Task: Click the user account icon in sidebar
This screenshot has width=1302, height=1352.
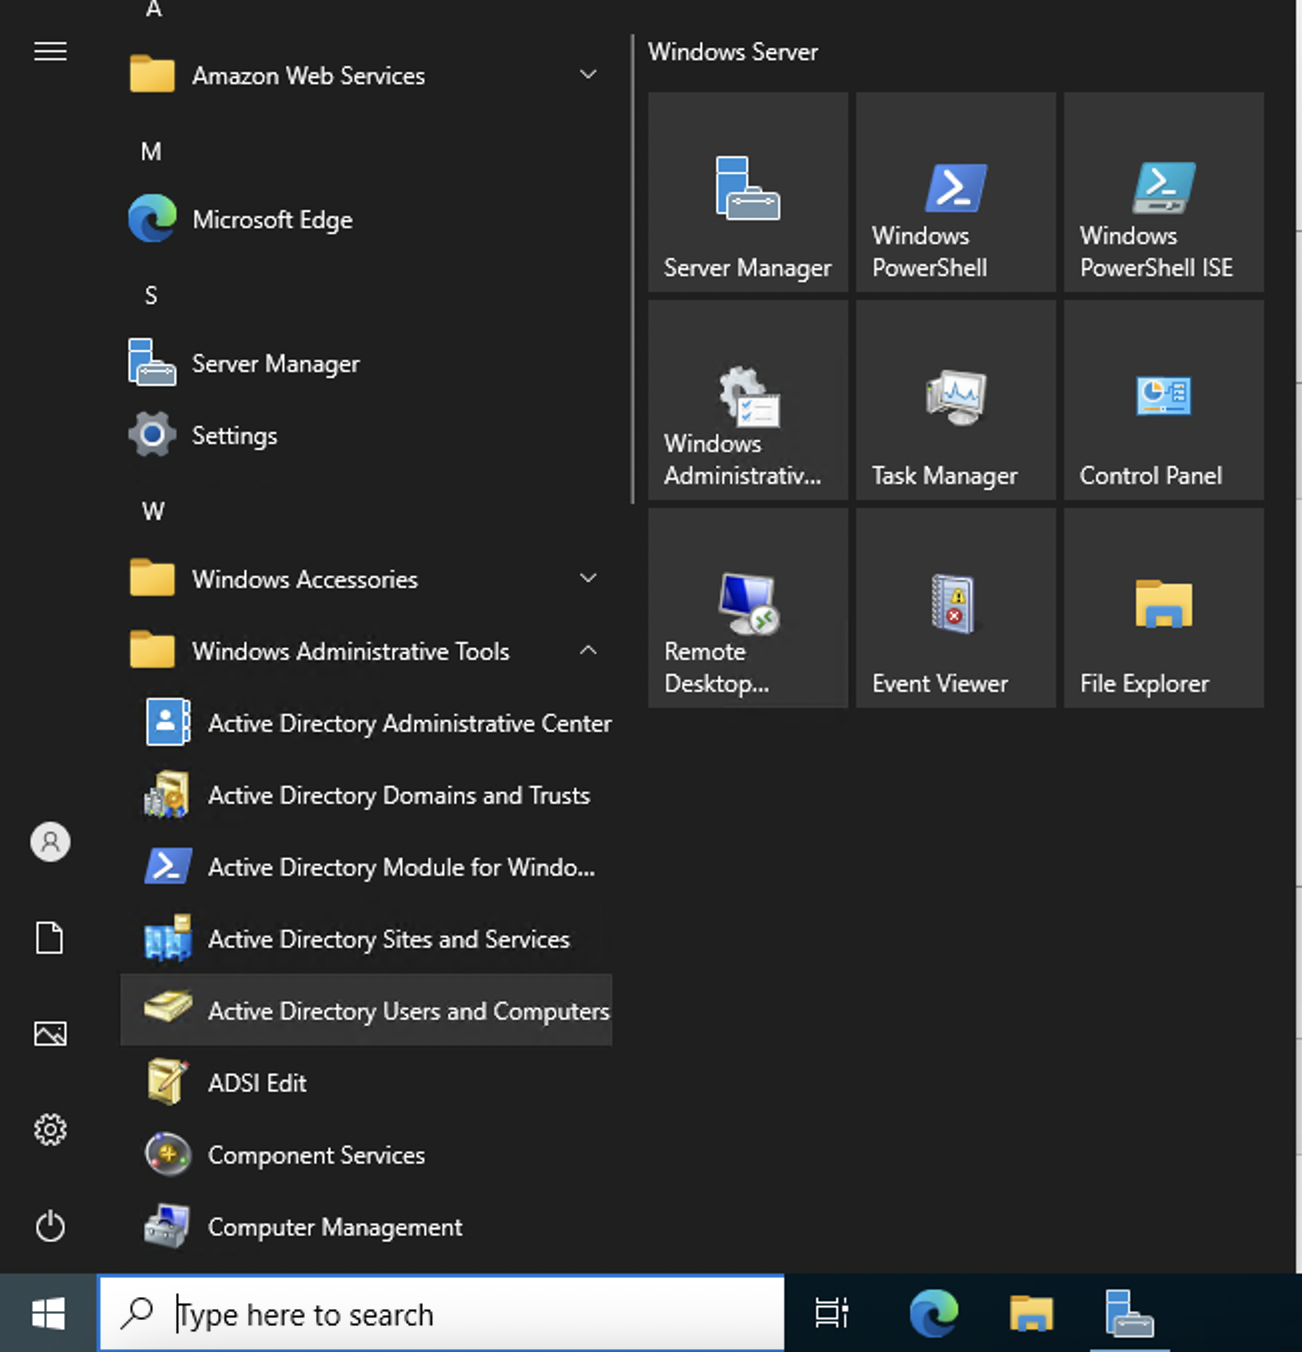Action: point(50,842)
